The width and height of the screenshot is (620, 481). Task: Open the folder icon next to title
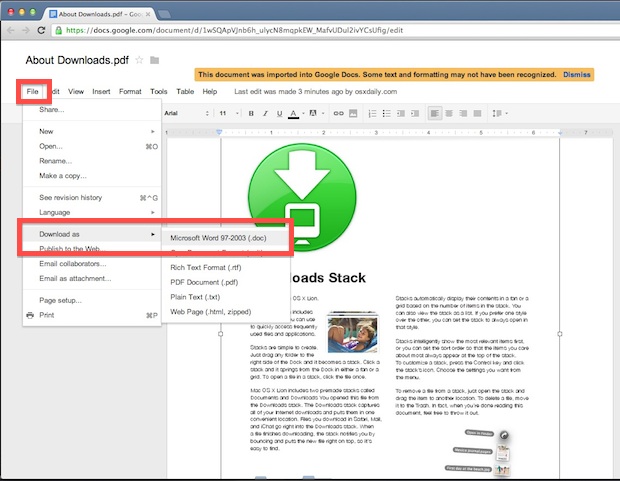[155, 60]
